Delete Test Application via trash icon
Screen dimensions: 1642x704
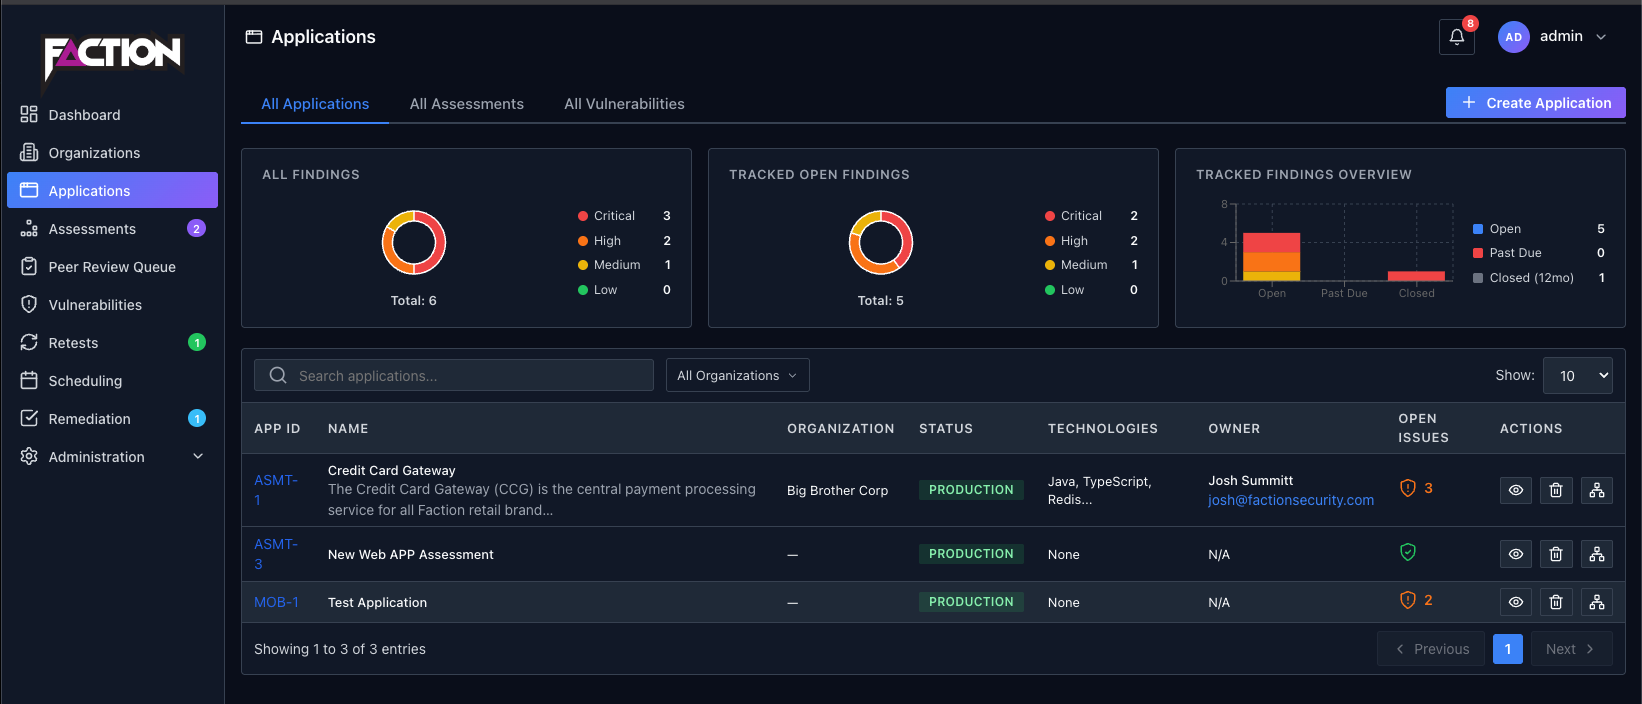pyautogui.click(x=1556, y=602)
